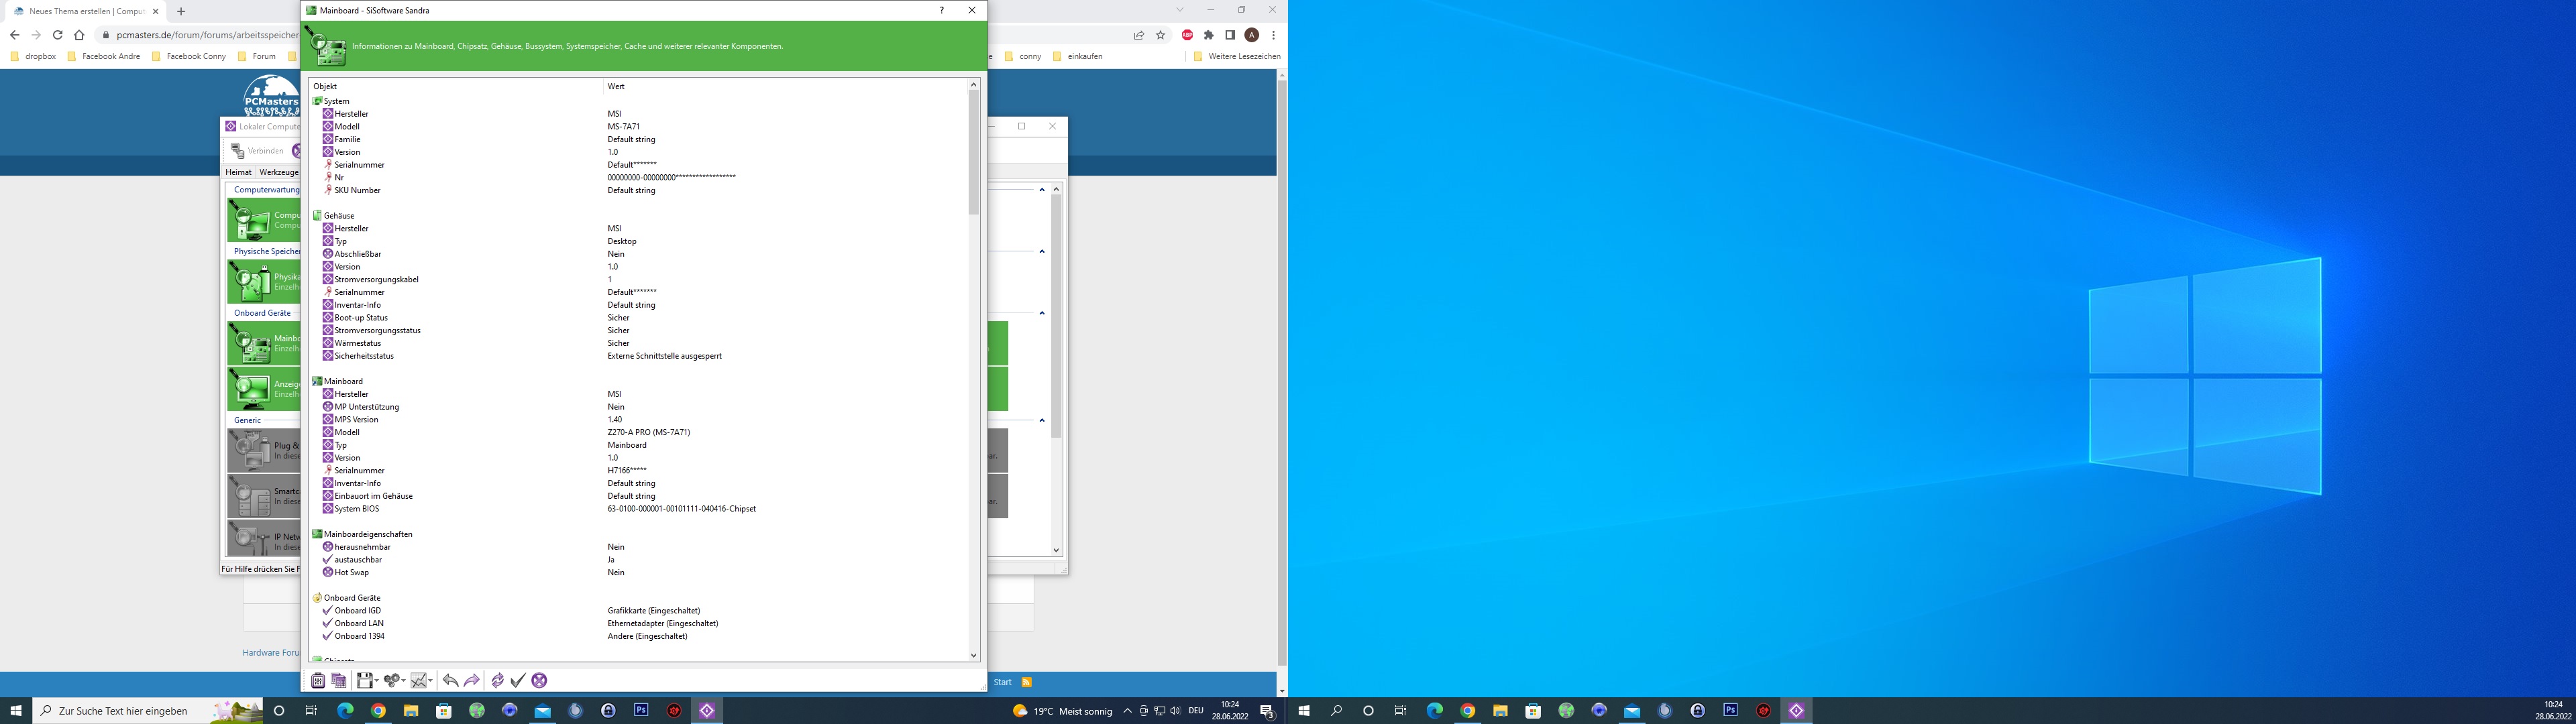
Task: Click the purple refresh icon
Action: [497, 680]
